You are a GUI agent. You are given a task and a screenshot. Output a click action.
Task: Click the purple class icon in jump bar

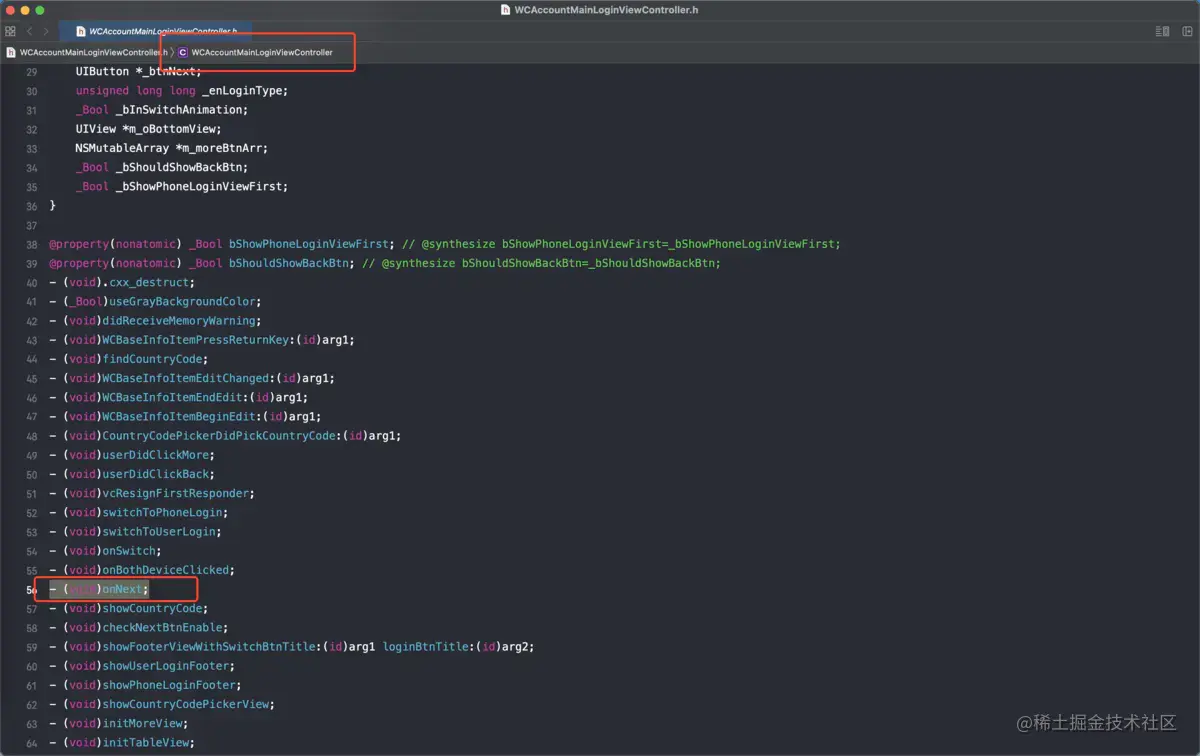tap(183, 52)
